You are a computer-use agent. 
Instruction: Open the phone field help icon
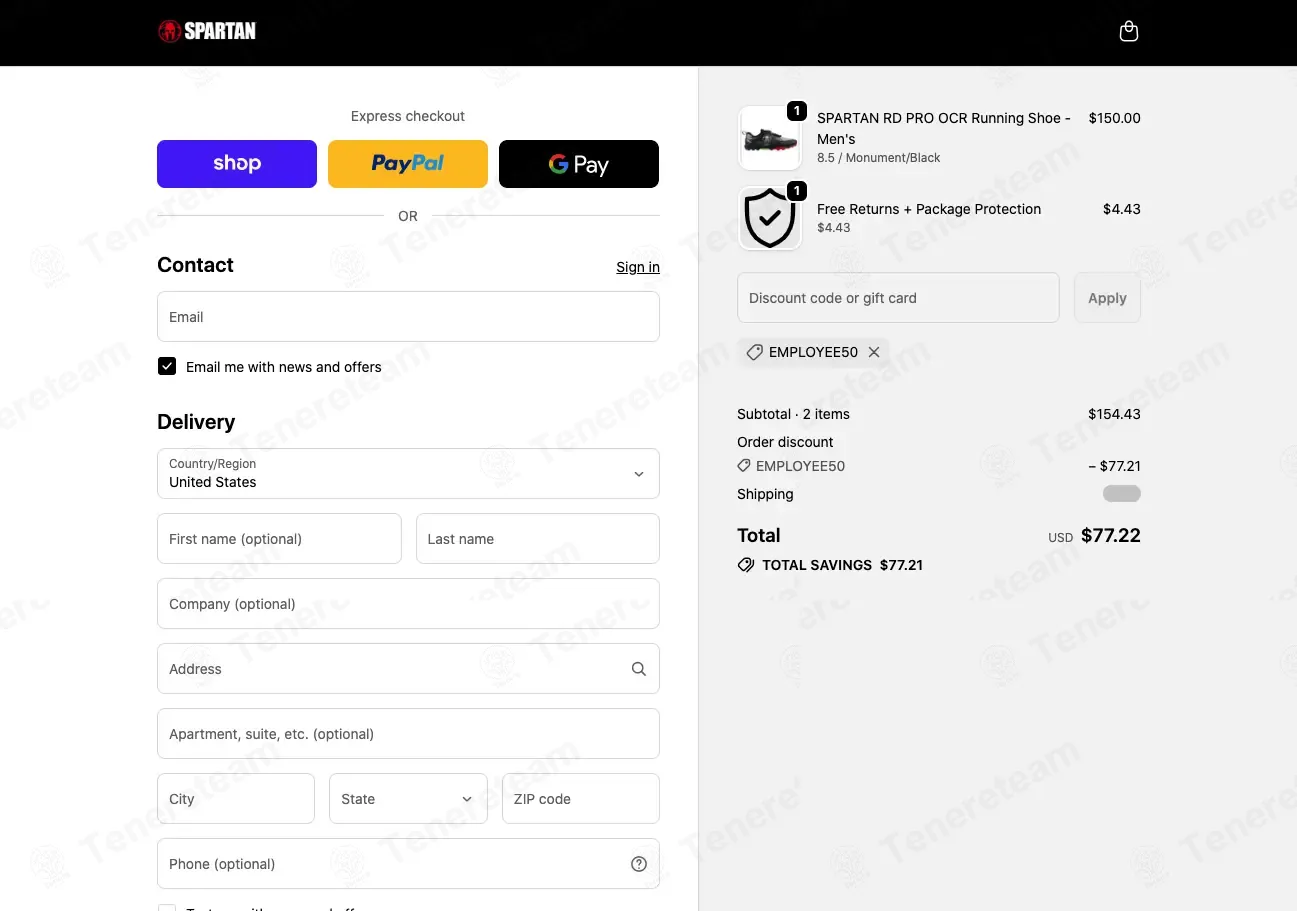pos(639,864)
